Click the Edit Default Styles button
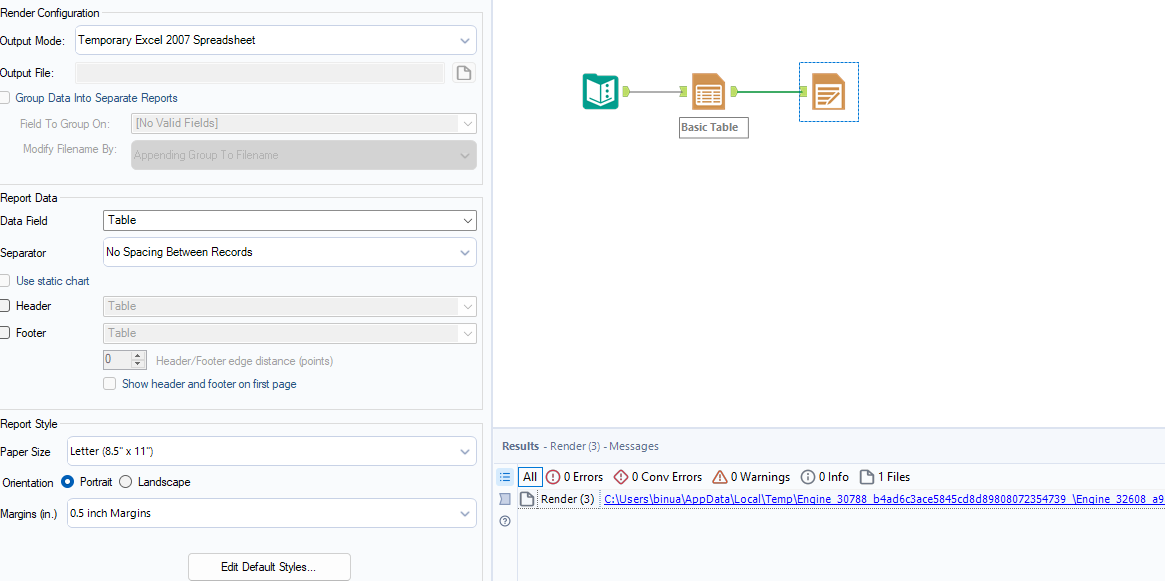1165x581 pixels. click(x=269, y=566)
